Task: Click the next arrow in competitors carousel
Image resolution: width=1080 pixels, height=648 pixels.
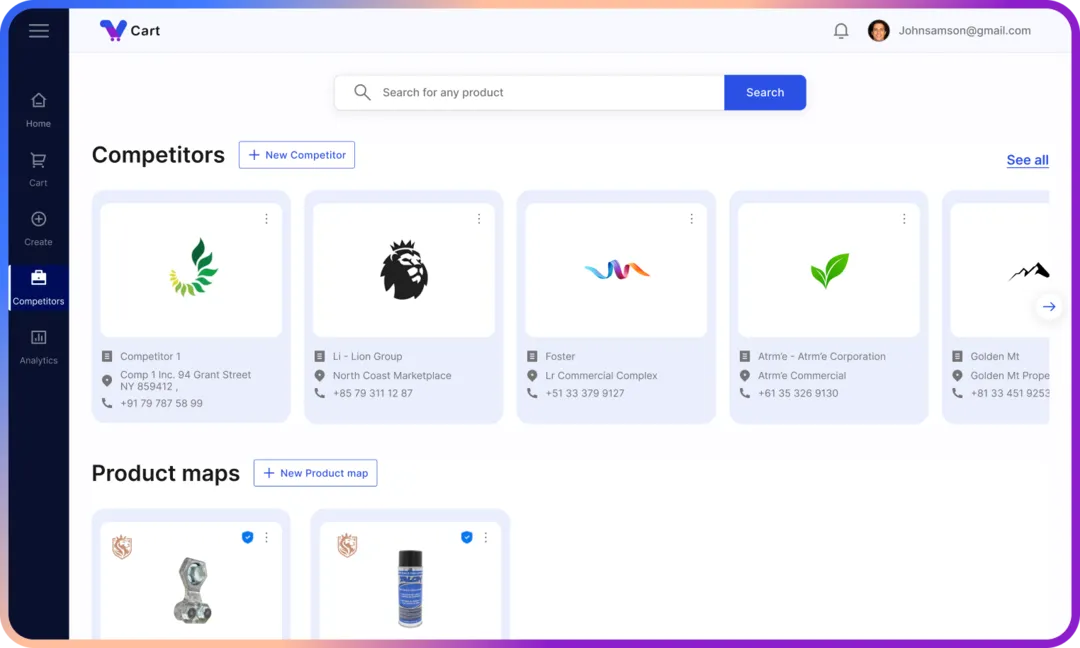Action: tap(1048, 306)
